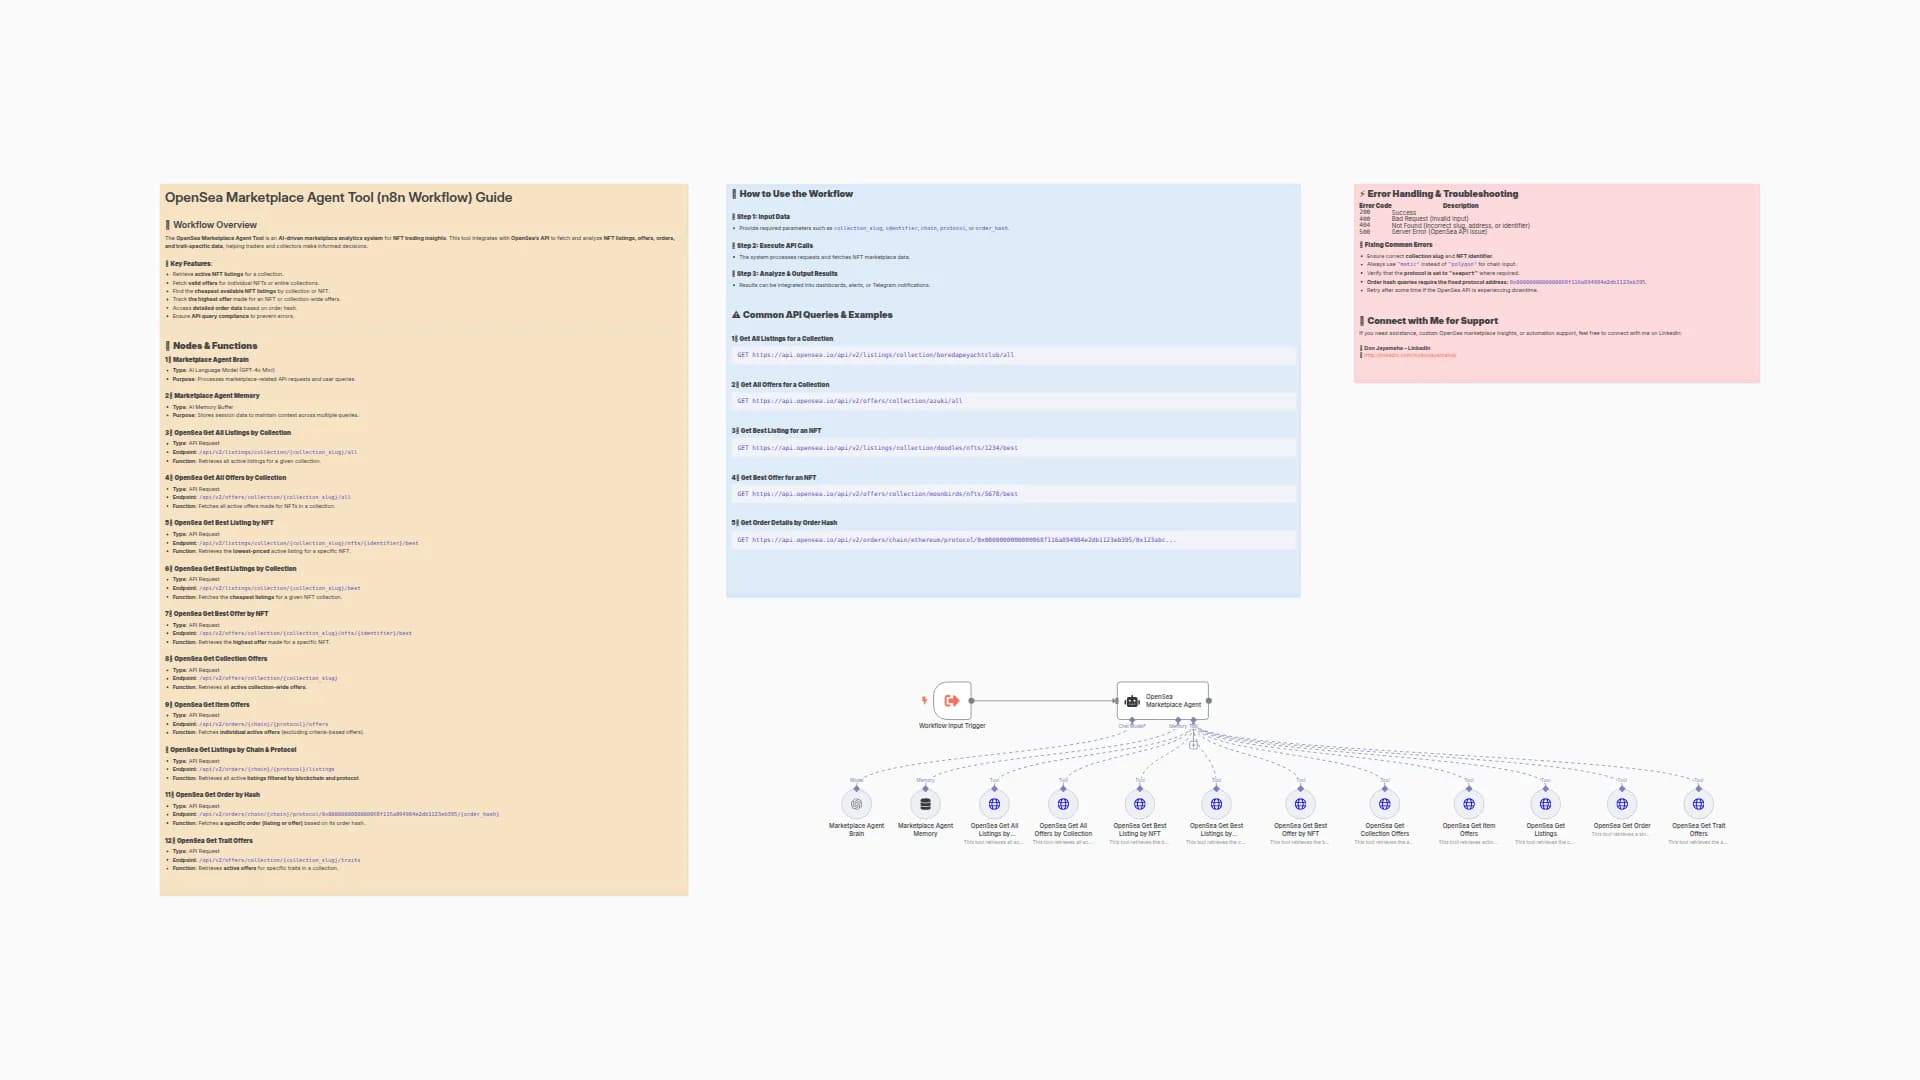This screenshot has height=1080, width=1920.
Task: Click the GET azuki offers code line
Action: (1013, 401)
